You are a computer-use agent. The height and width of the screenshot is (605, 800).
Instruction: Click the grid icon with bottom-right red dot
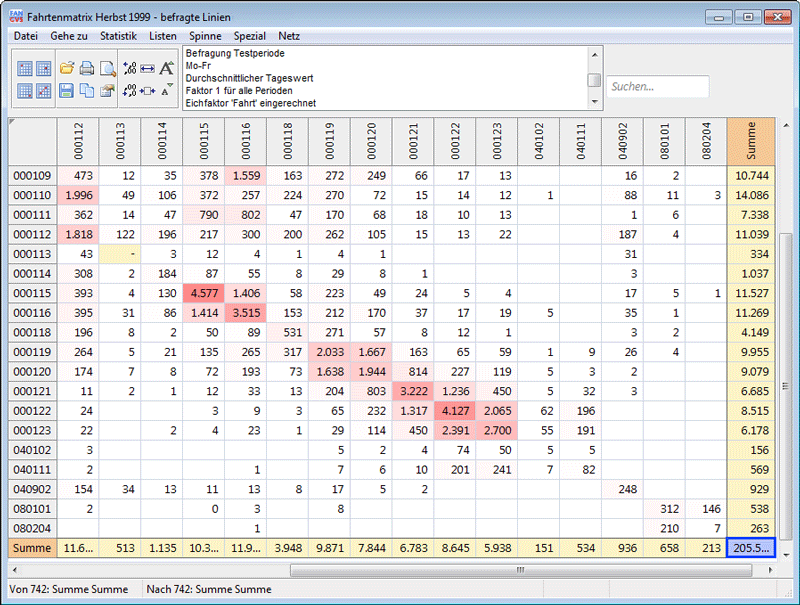24,91
